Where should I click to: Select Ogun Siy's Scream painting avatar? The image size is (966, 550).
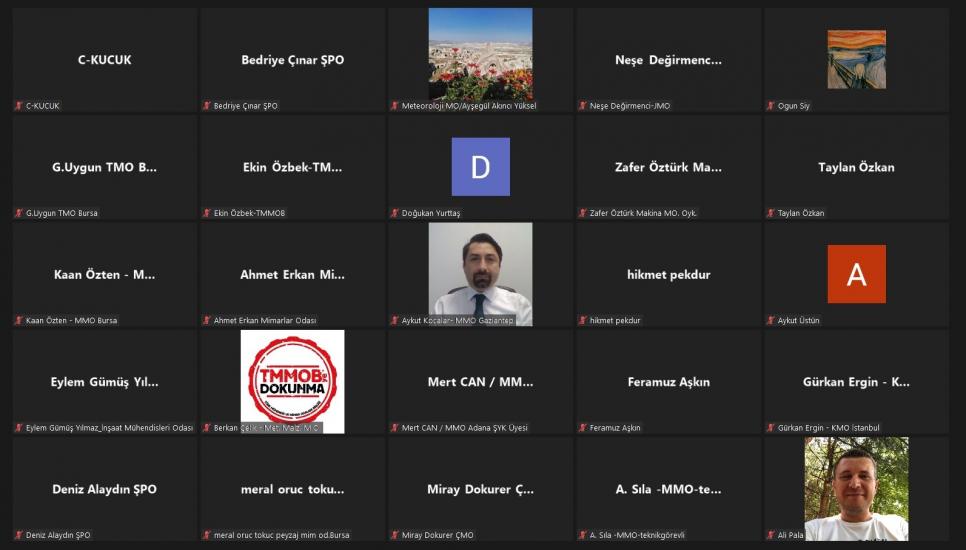pos(856,59)
